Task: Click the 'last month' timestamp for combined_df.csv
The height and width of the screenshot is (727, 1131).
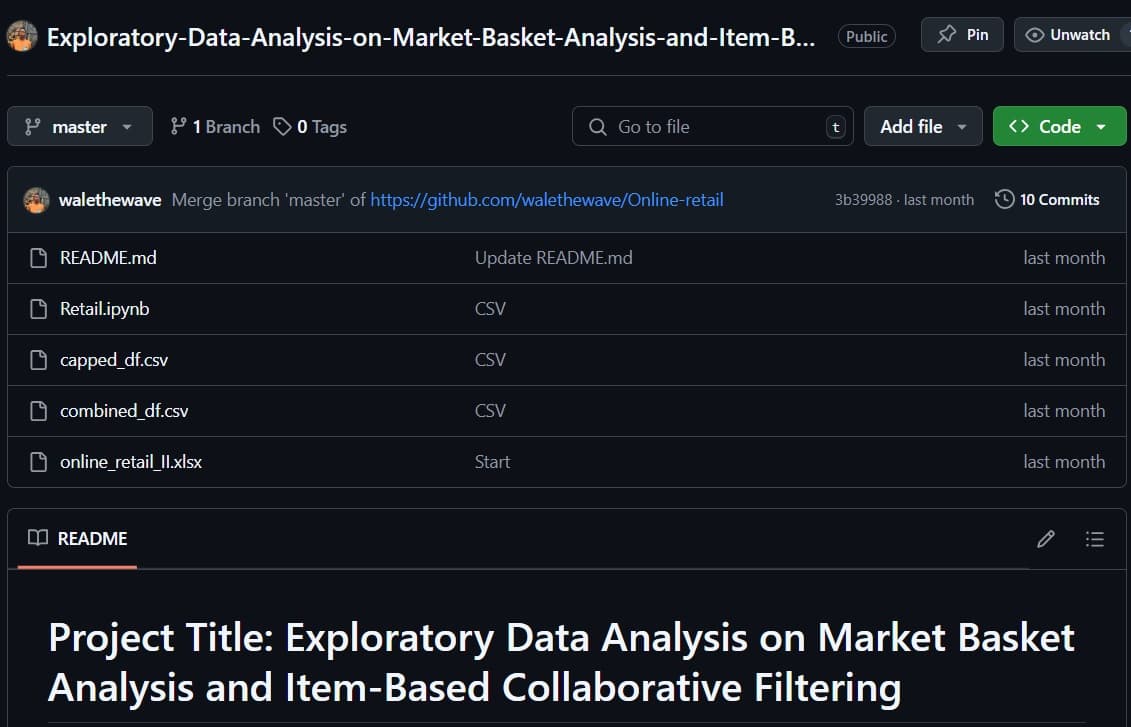Action: click(x=1064, y=411)
